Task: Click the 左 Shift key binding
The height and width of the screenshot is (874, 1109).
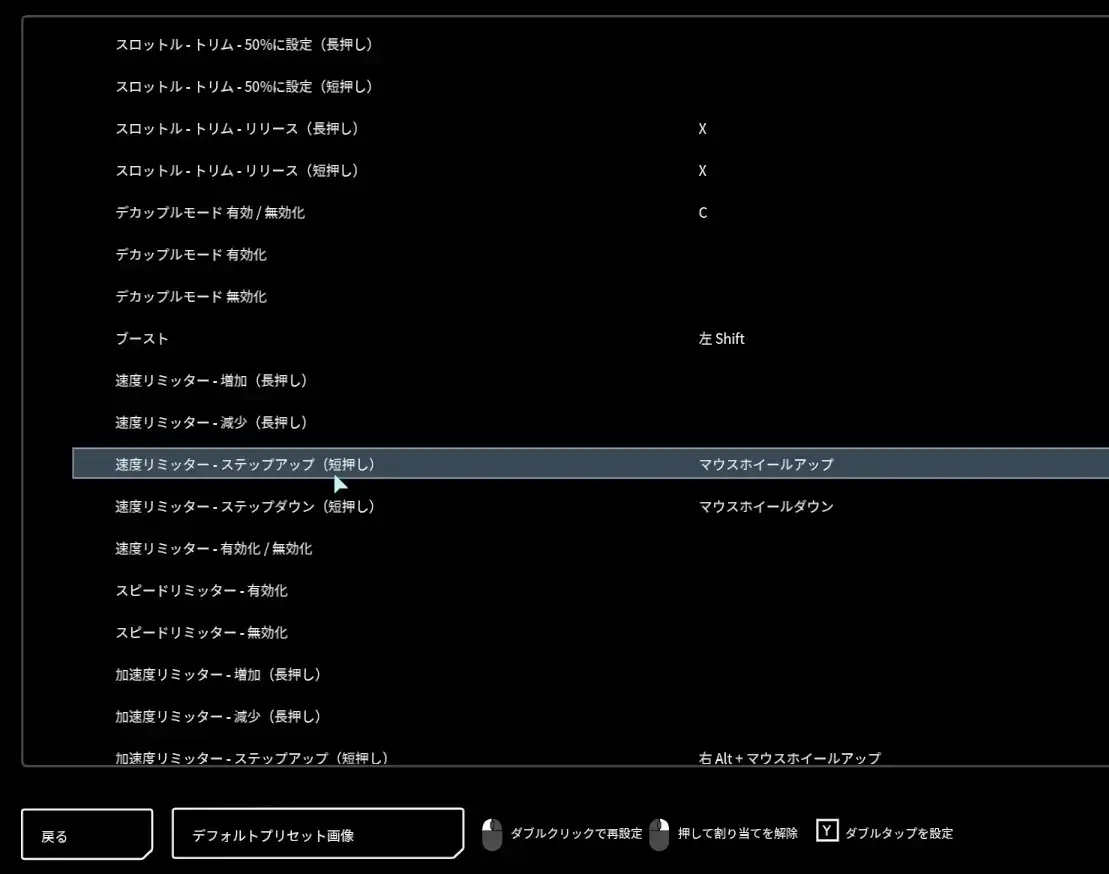Action: 721,339
